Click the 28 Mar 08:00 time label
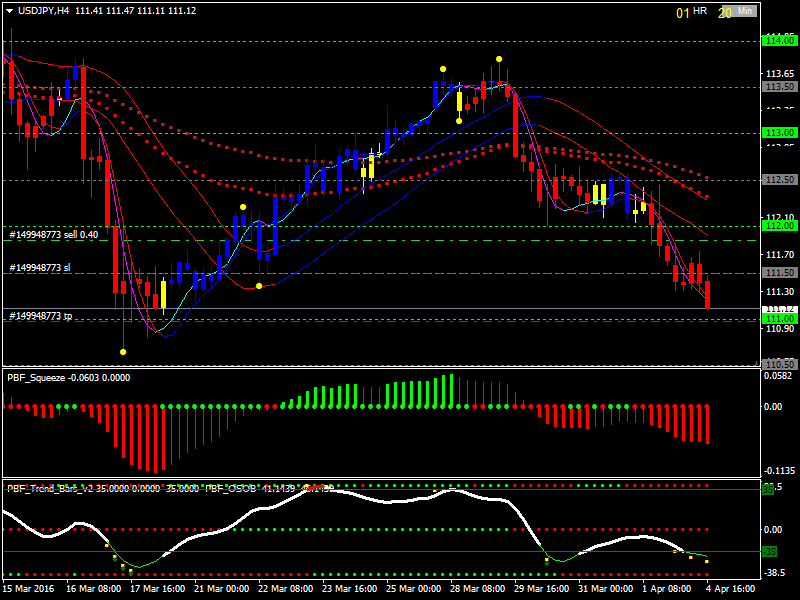 [x=478, y=588]
